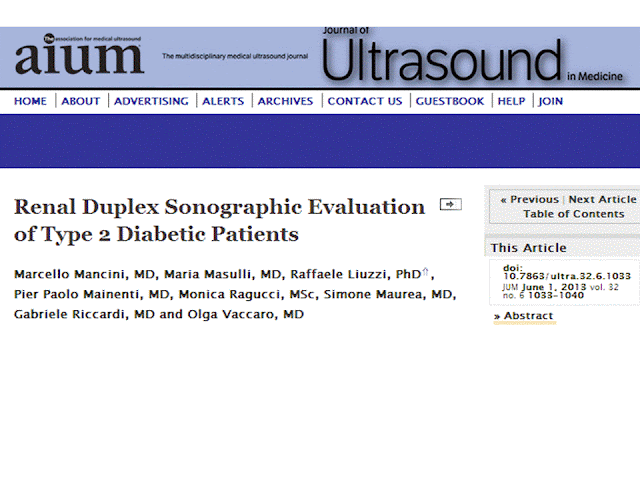Select JOIN in the navigation bar

pyautogui.click(x=550, y=101)
